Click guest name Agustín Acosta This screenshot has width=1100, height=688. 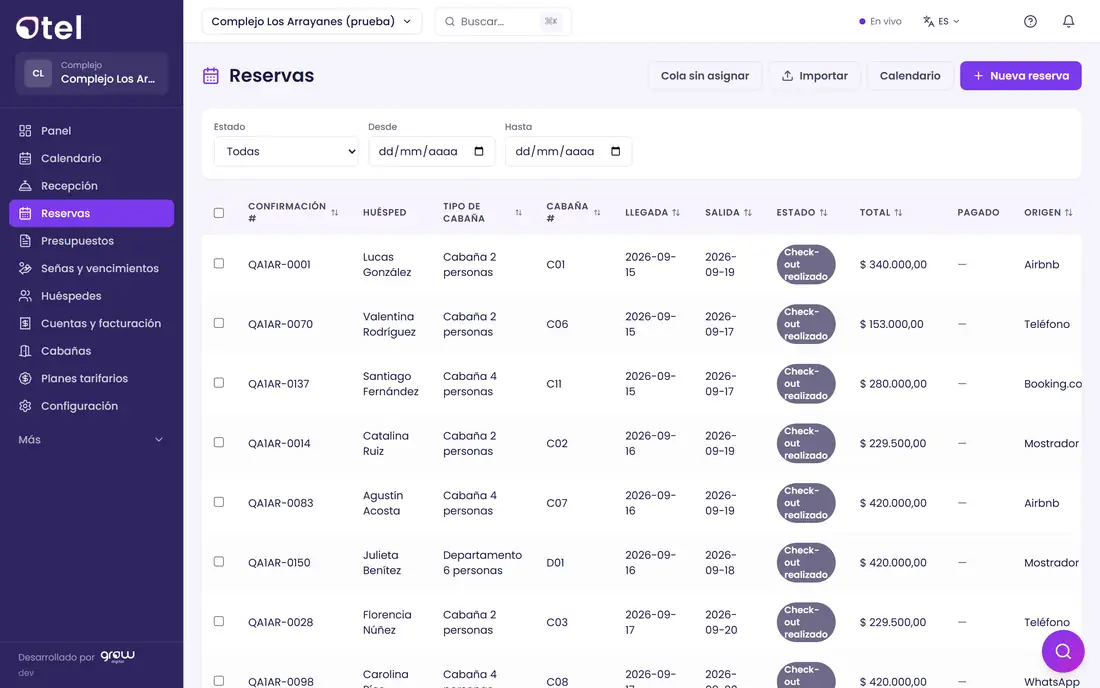coord(383,503)
